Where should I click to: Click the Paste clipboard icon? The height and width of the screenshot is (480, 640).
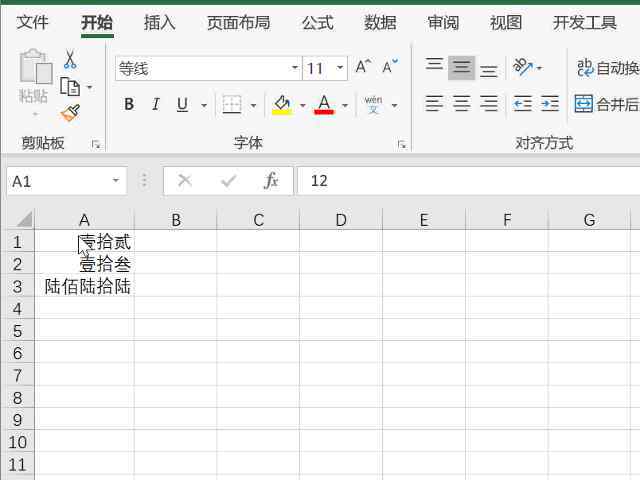[35, 67]
